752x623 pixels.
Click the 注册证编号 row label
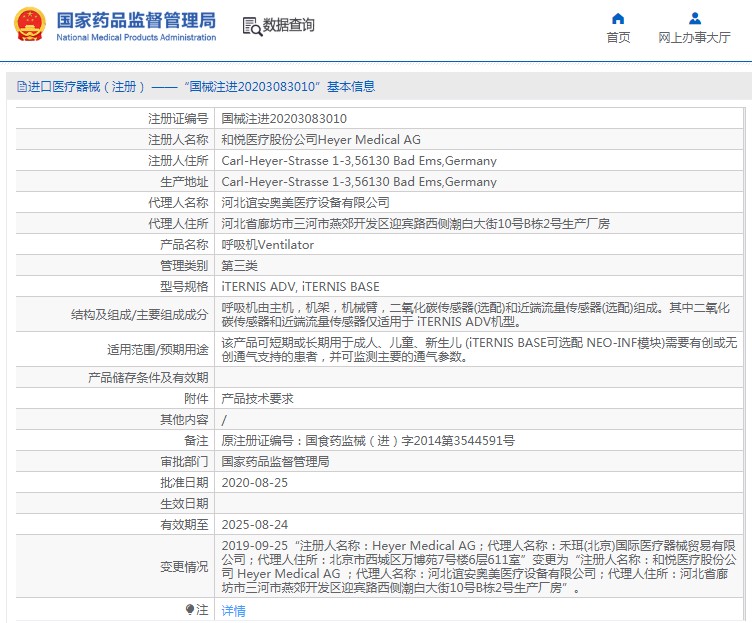[178, 118]
